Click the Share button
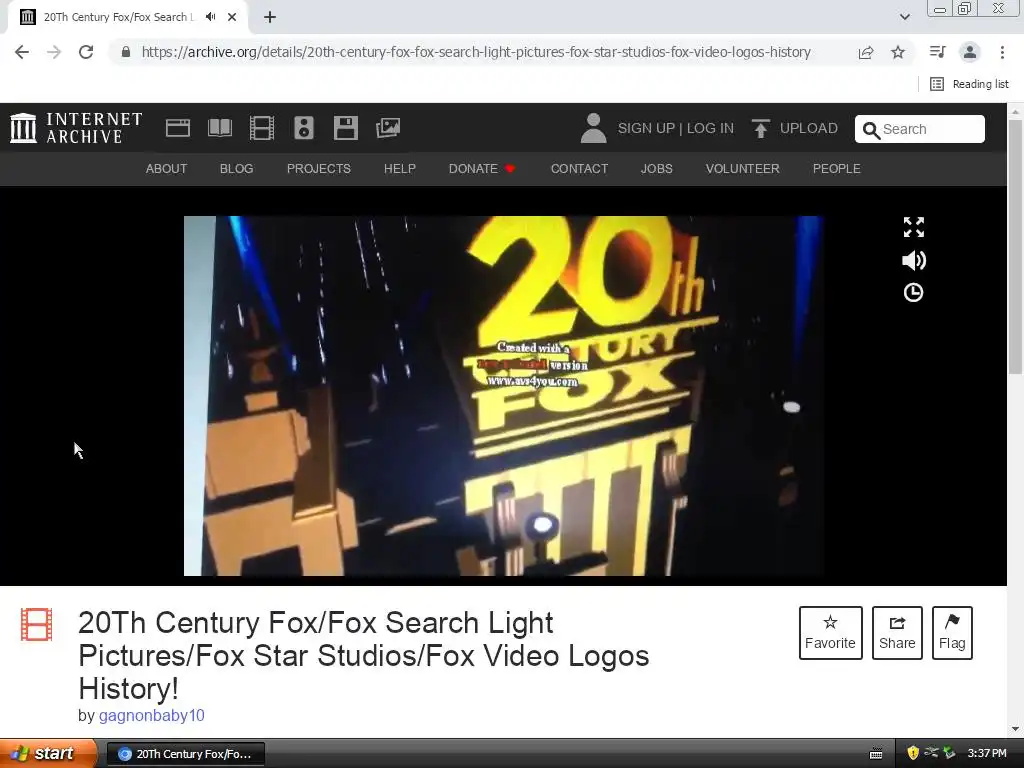This screenshot has width=1024, height=768. (x=897, y=633)
